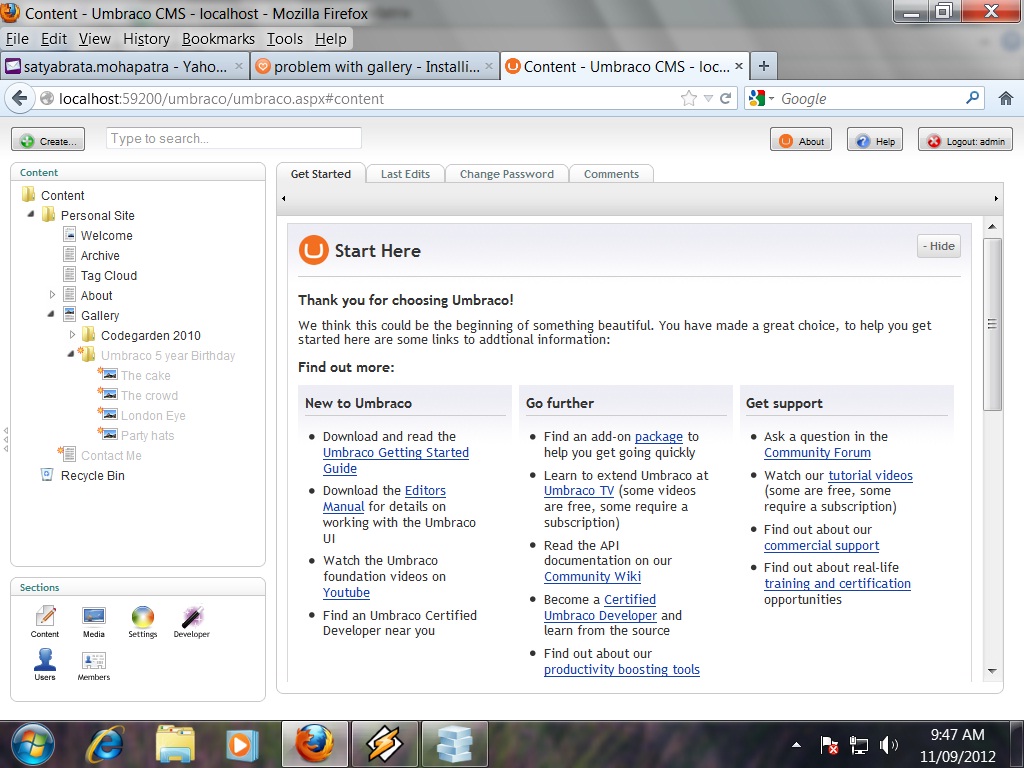Image resolution: width=1024 pixels, height=768 pixels.
Task: Go to the Firefox home page icon
Action: click(x=1006, y=99)
